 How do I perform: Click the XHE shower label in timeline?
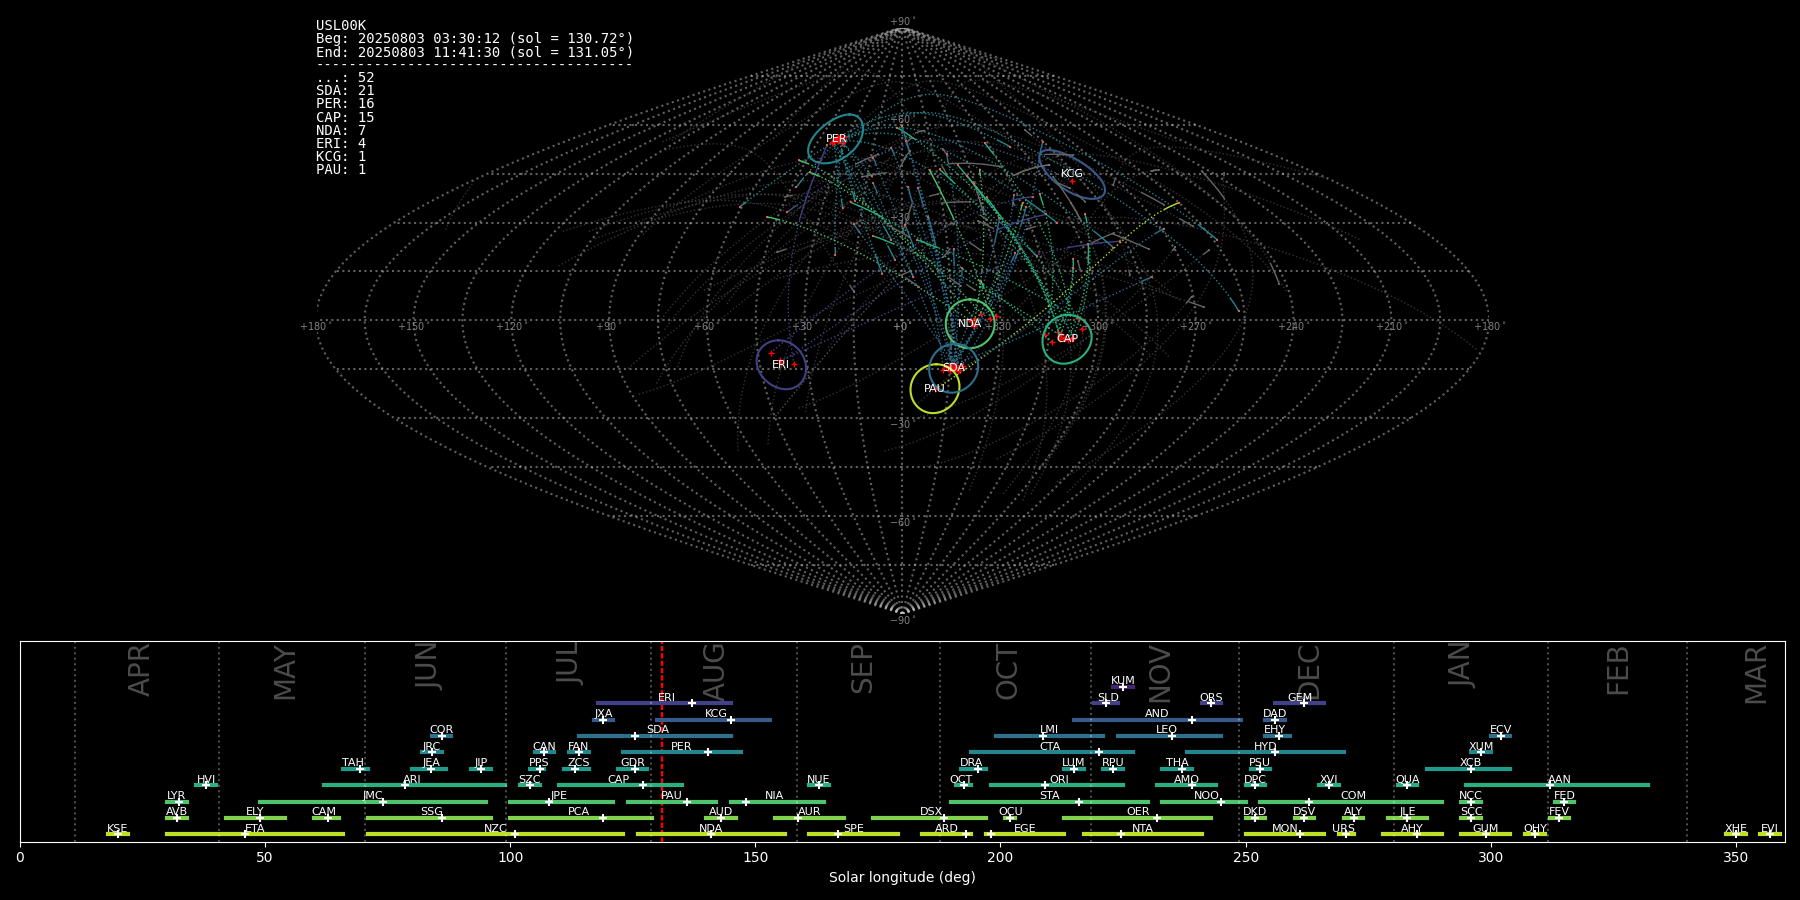(1736, 829)
